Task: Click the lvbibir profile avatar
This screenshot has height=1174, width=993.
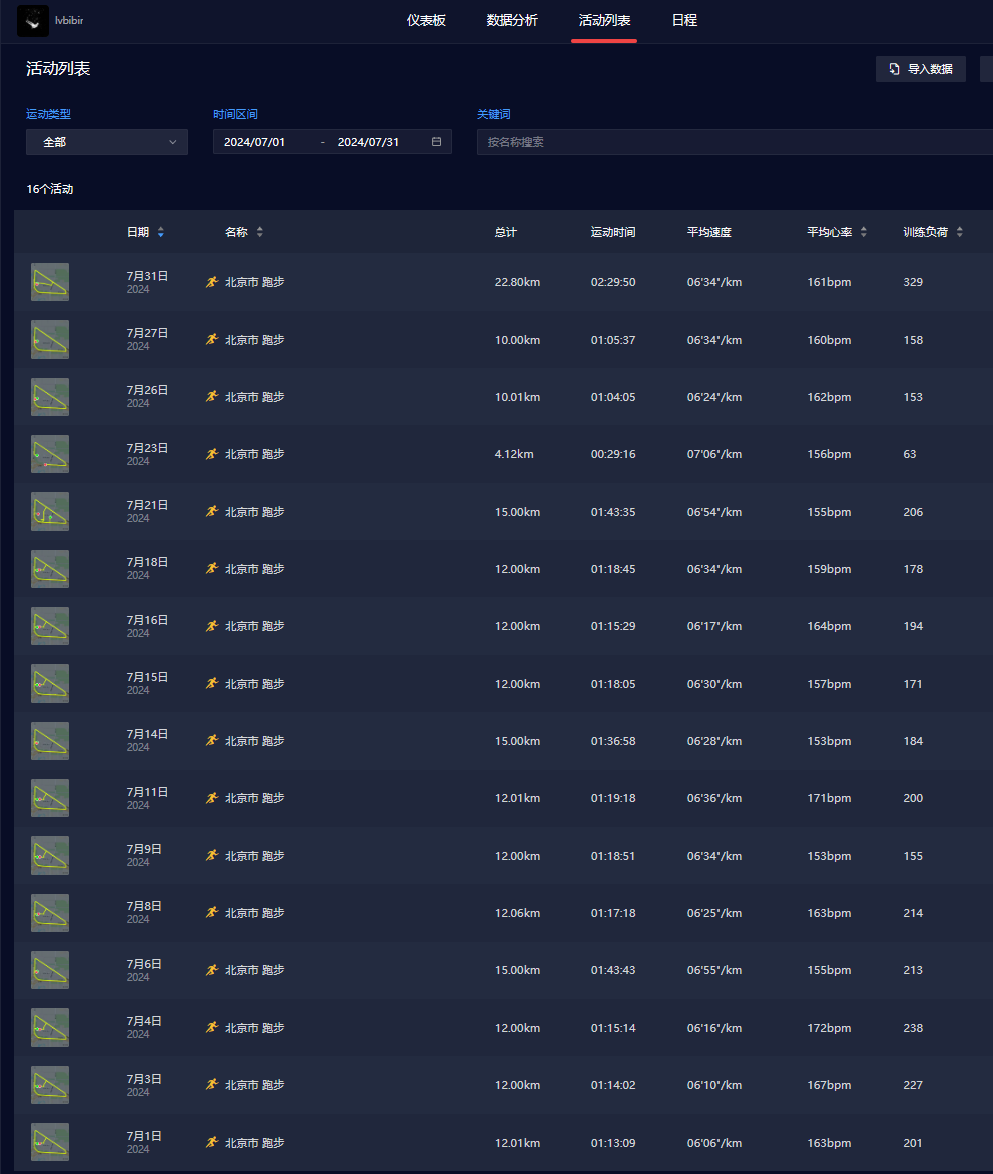Action: [x=33, y=20]
